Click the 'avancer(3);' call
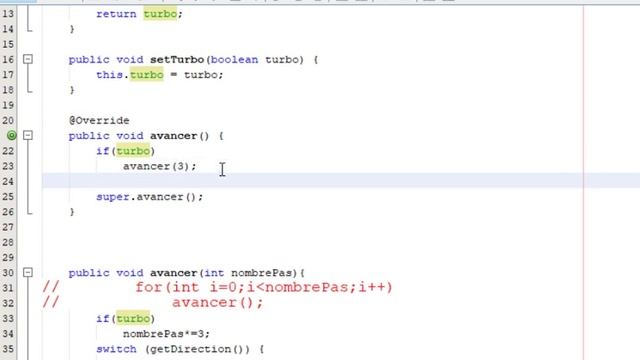 160,166
